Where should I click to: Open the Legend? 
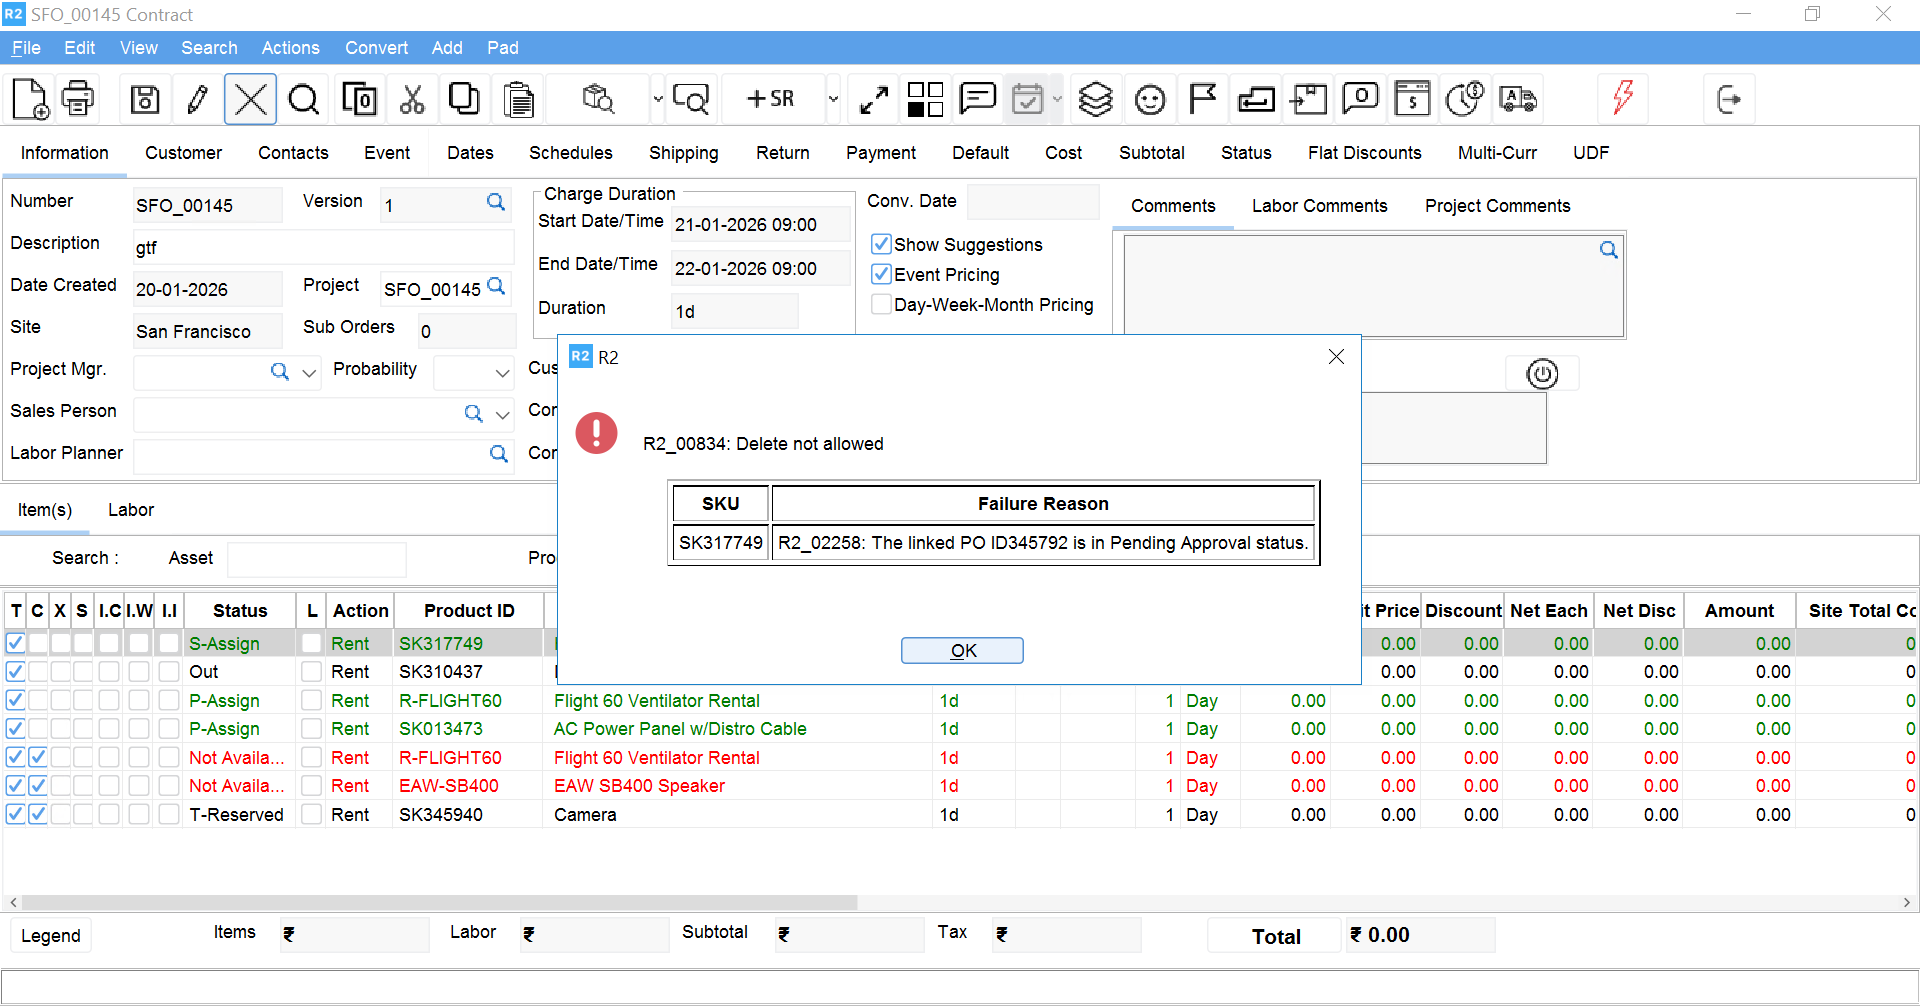[50, 935]
